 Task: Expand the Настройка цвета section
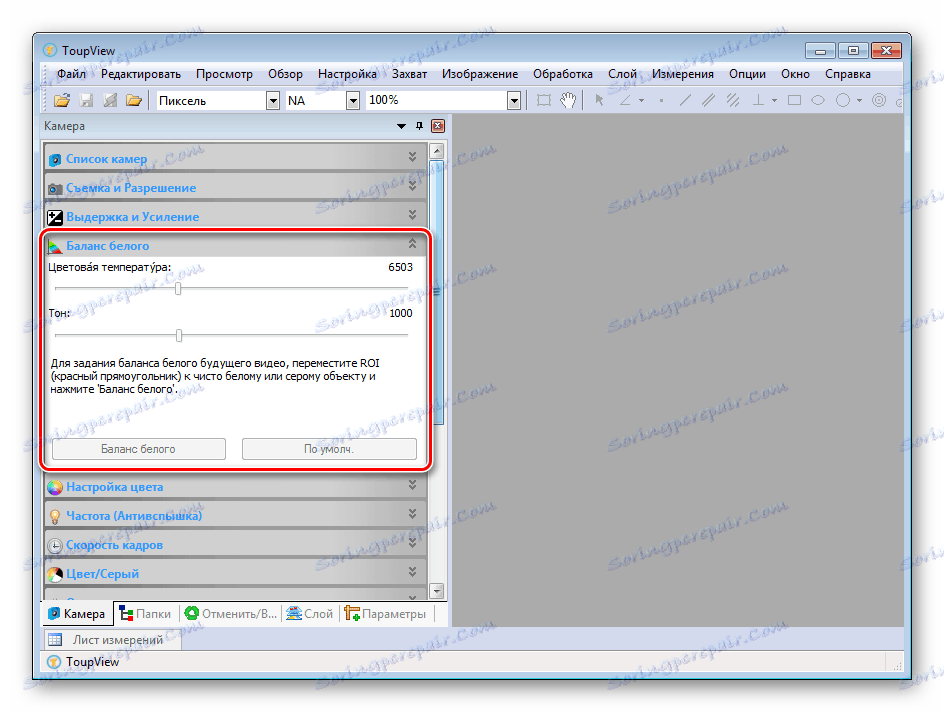[412, 484]
